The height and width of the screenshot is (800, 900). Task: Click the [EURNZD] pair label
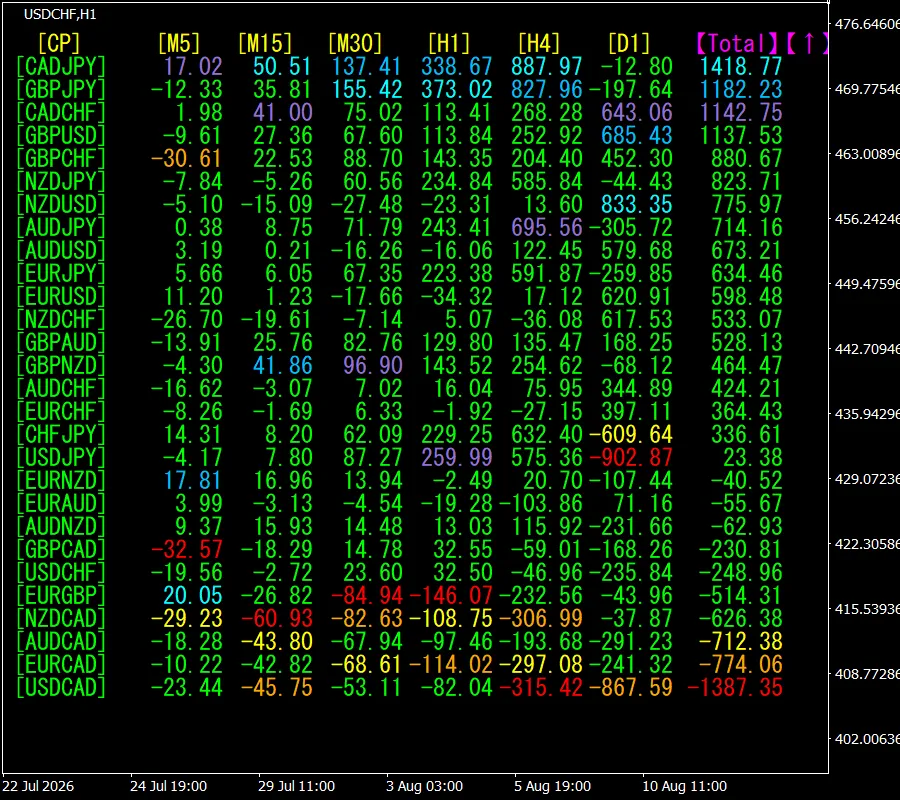click(61, 480)
